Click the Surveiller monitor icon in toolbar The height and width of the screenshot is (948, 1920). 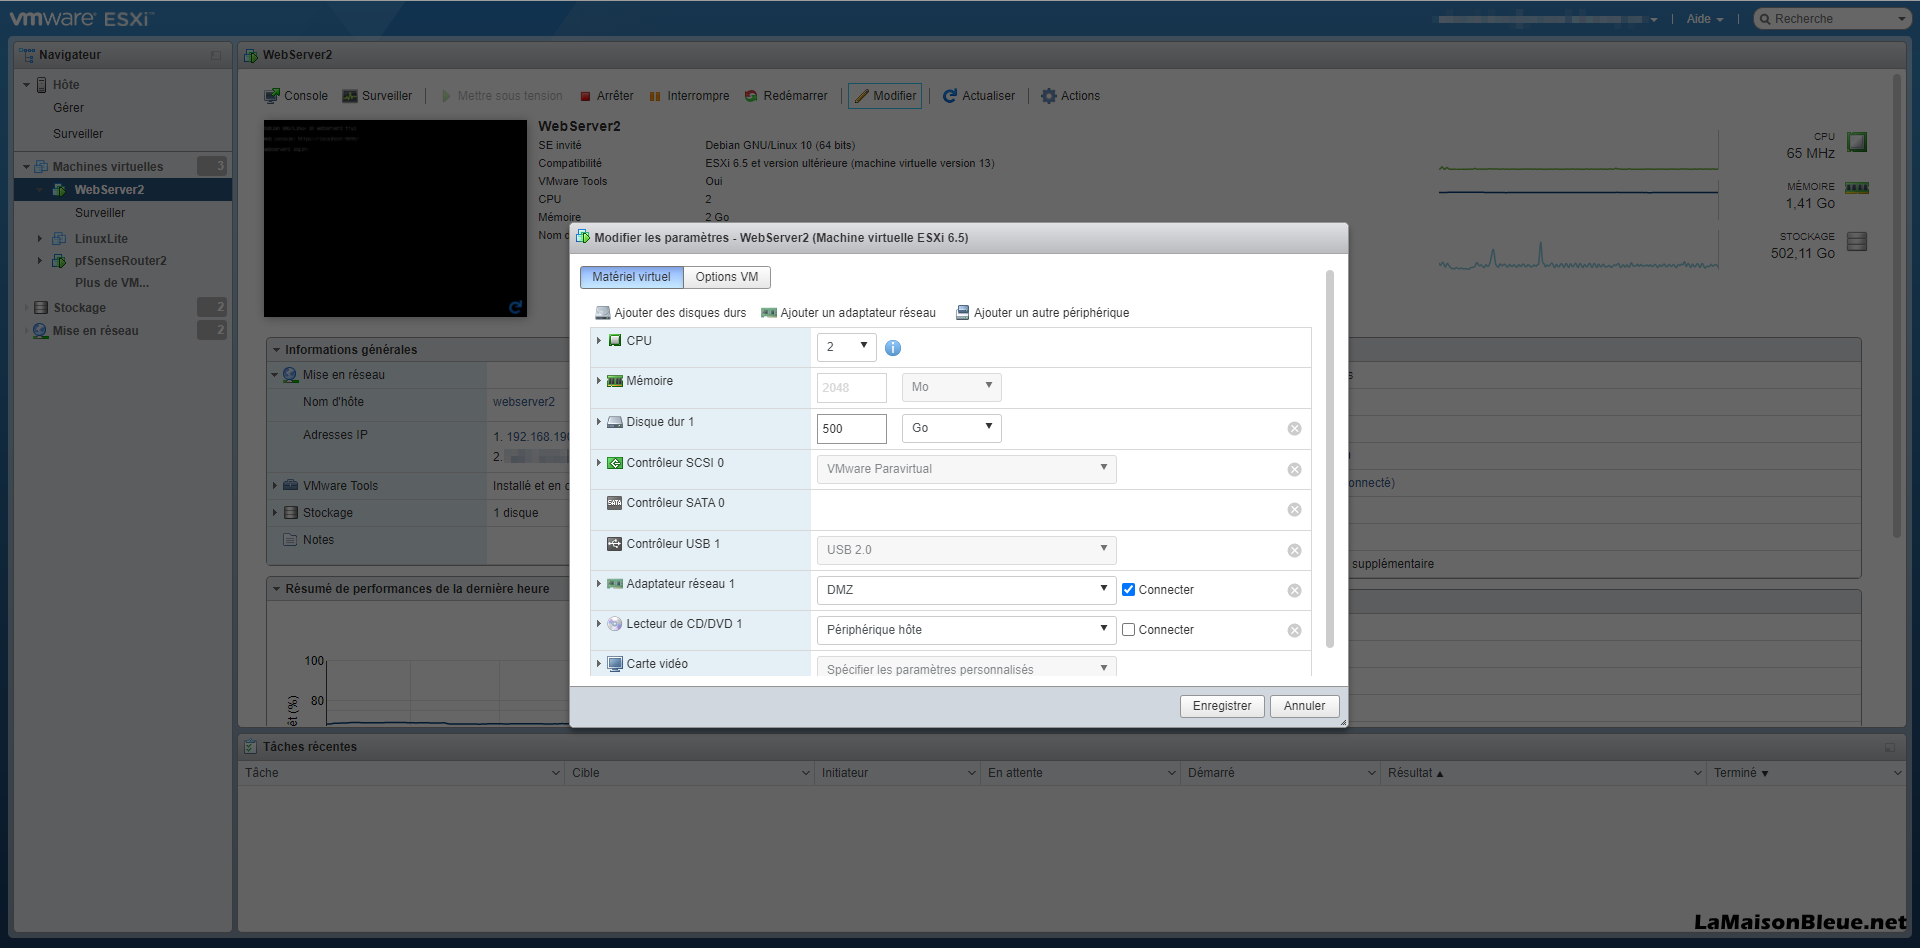pyautogui.click(x=350, y=96)
